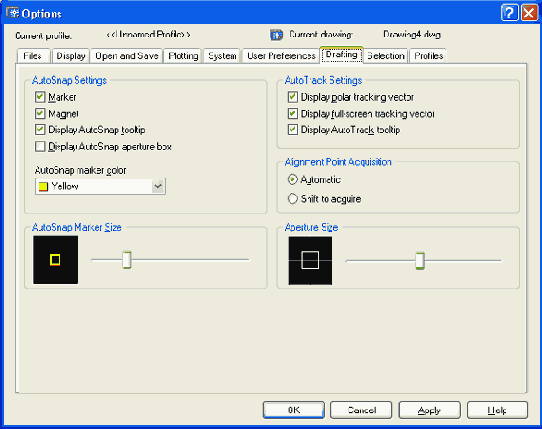Image resolution: width=542 pixels, height=429 pixels.
Task: Click the AutoSnap marker size preview
Action: click(56, 260)
